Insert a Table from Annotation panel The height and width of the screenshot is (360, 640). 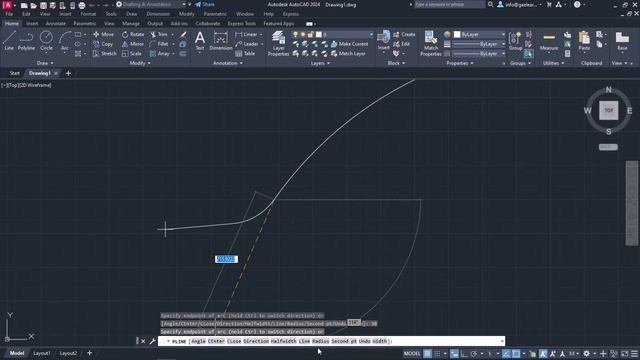click(245, 53)
